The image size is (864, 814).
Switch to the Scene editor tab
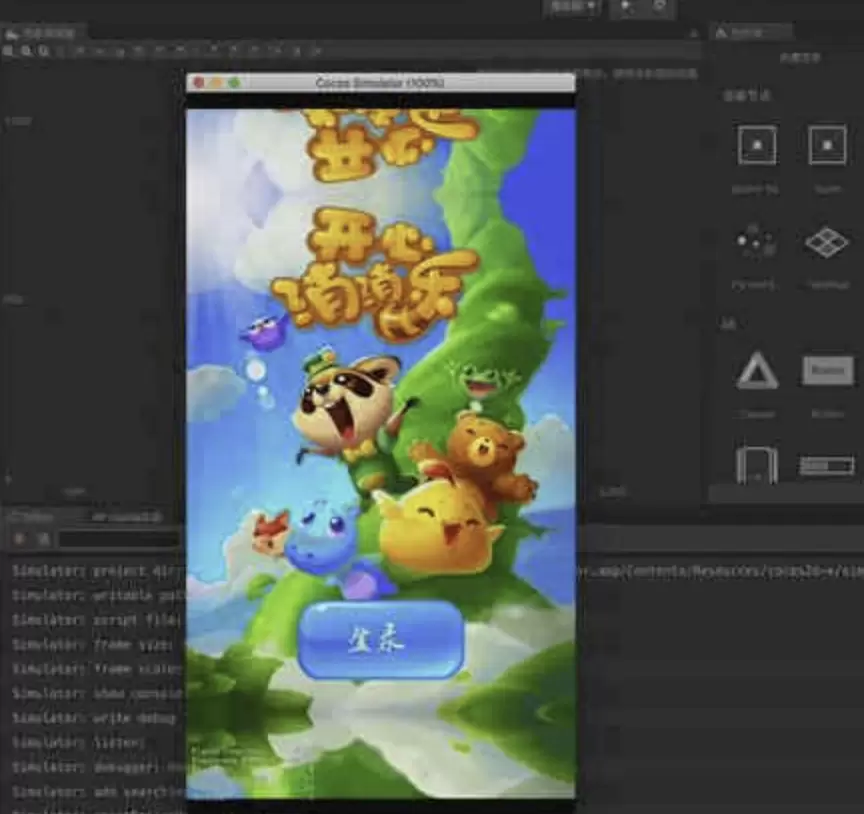coord(43,33)
